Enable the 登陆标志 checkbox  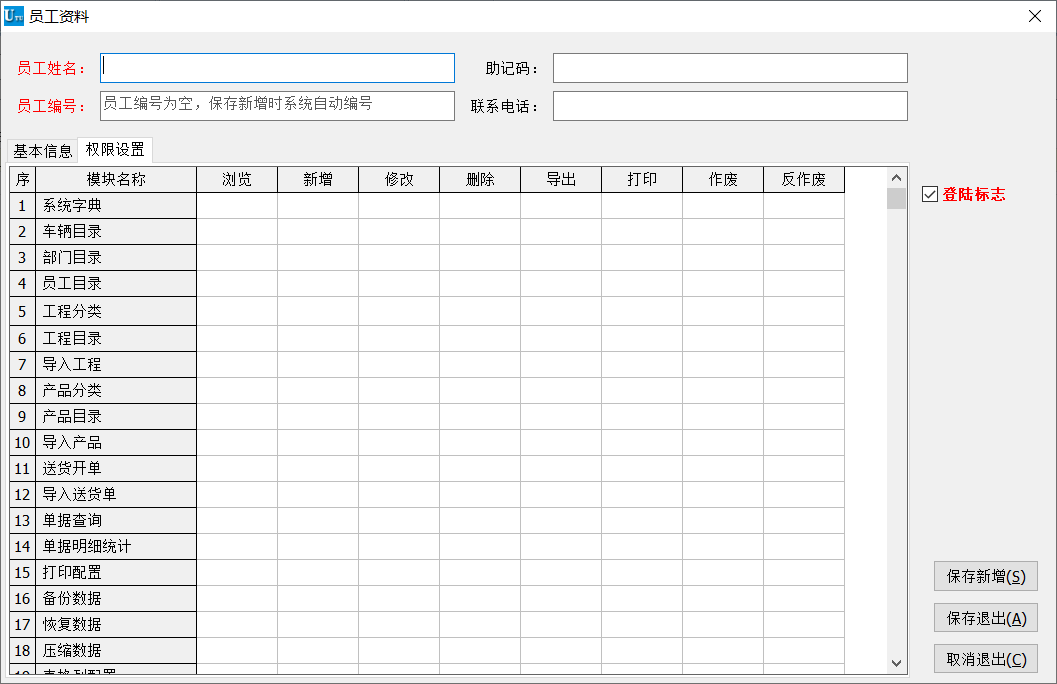929,194
